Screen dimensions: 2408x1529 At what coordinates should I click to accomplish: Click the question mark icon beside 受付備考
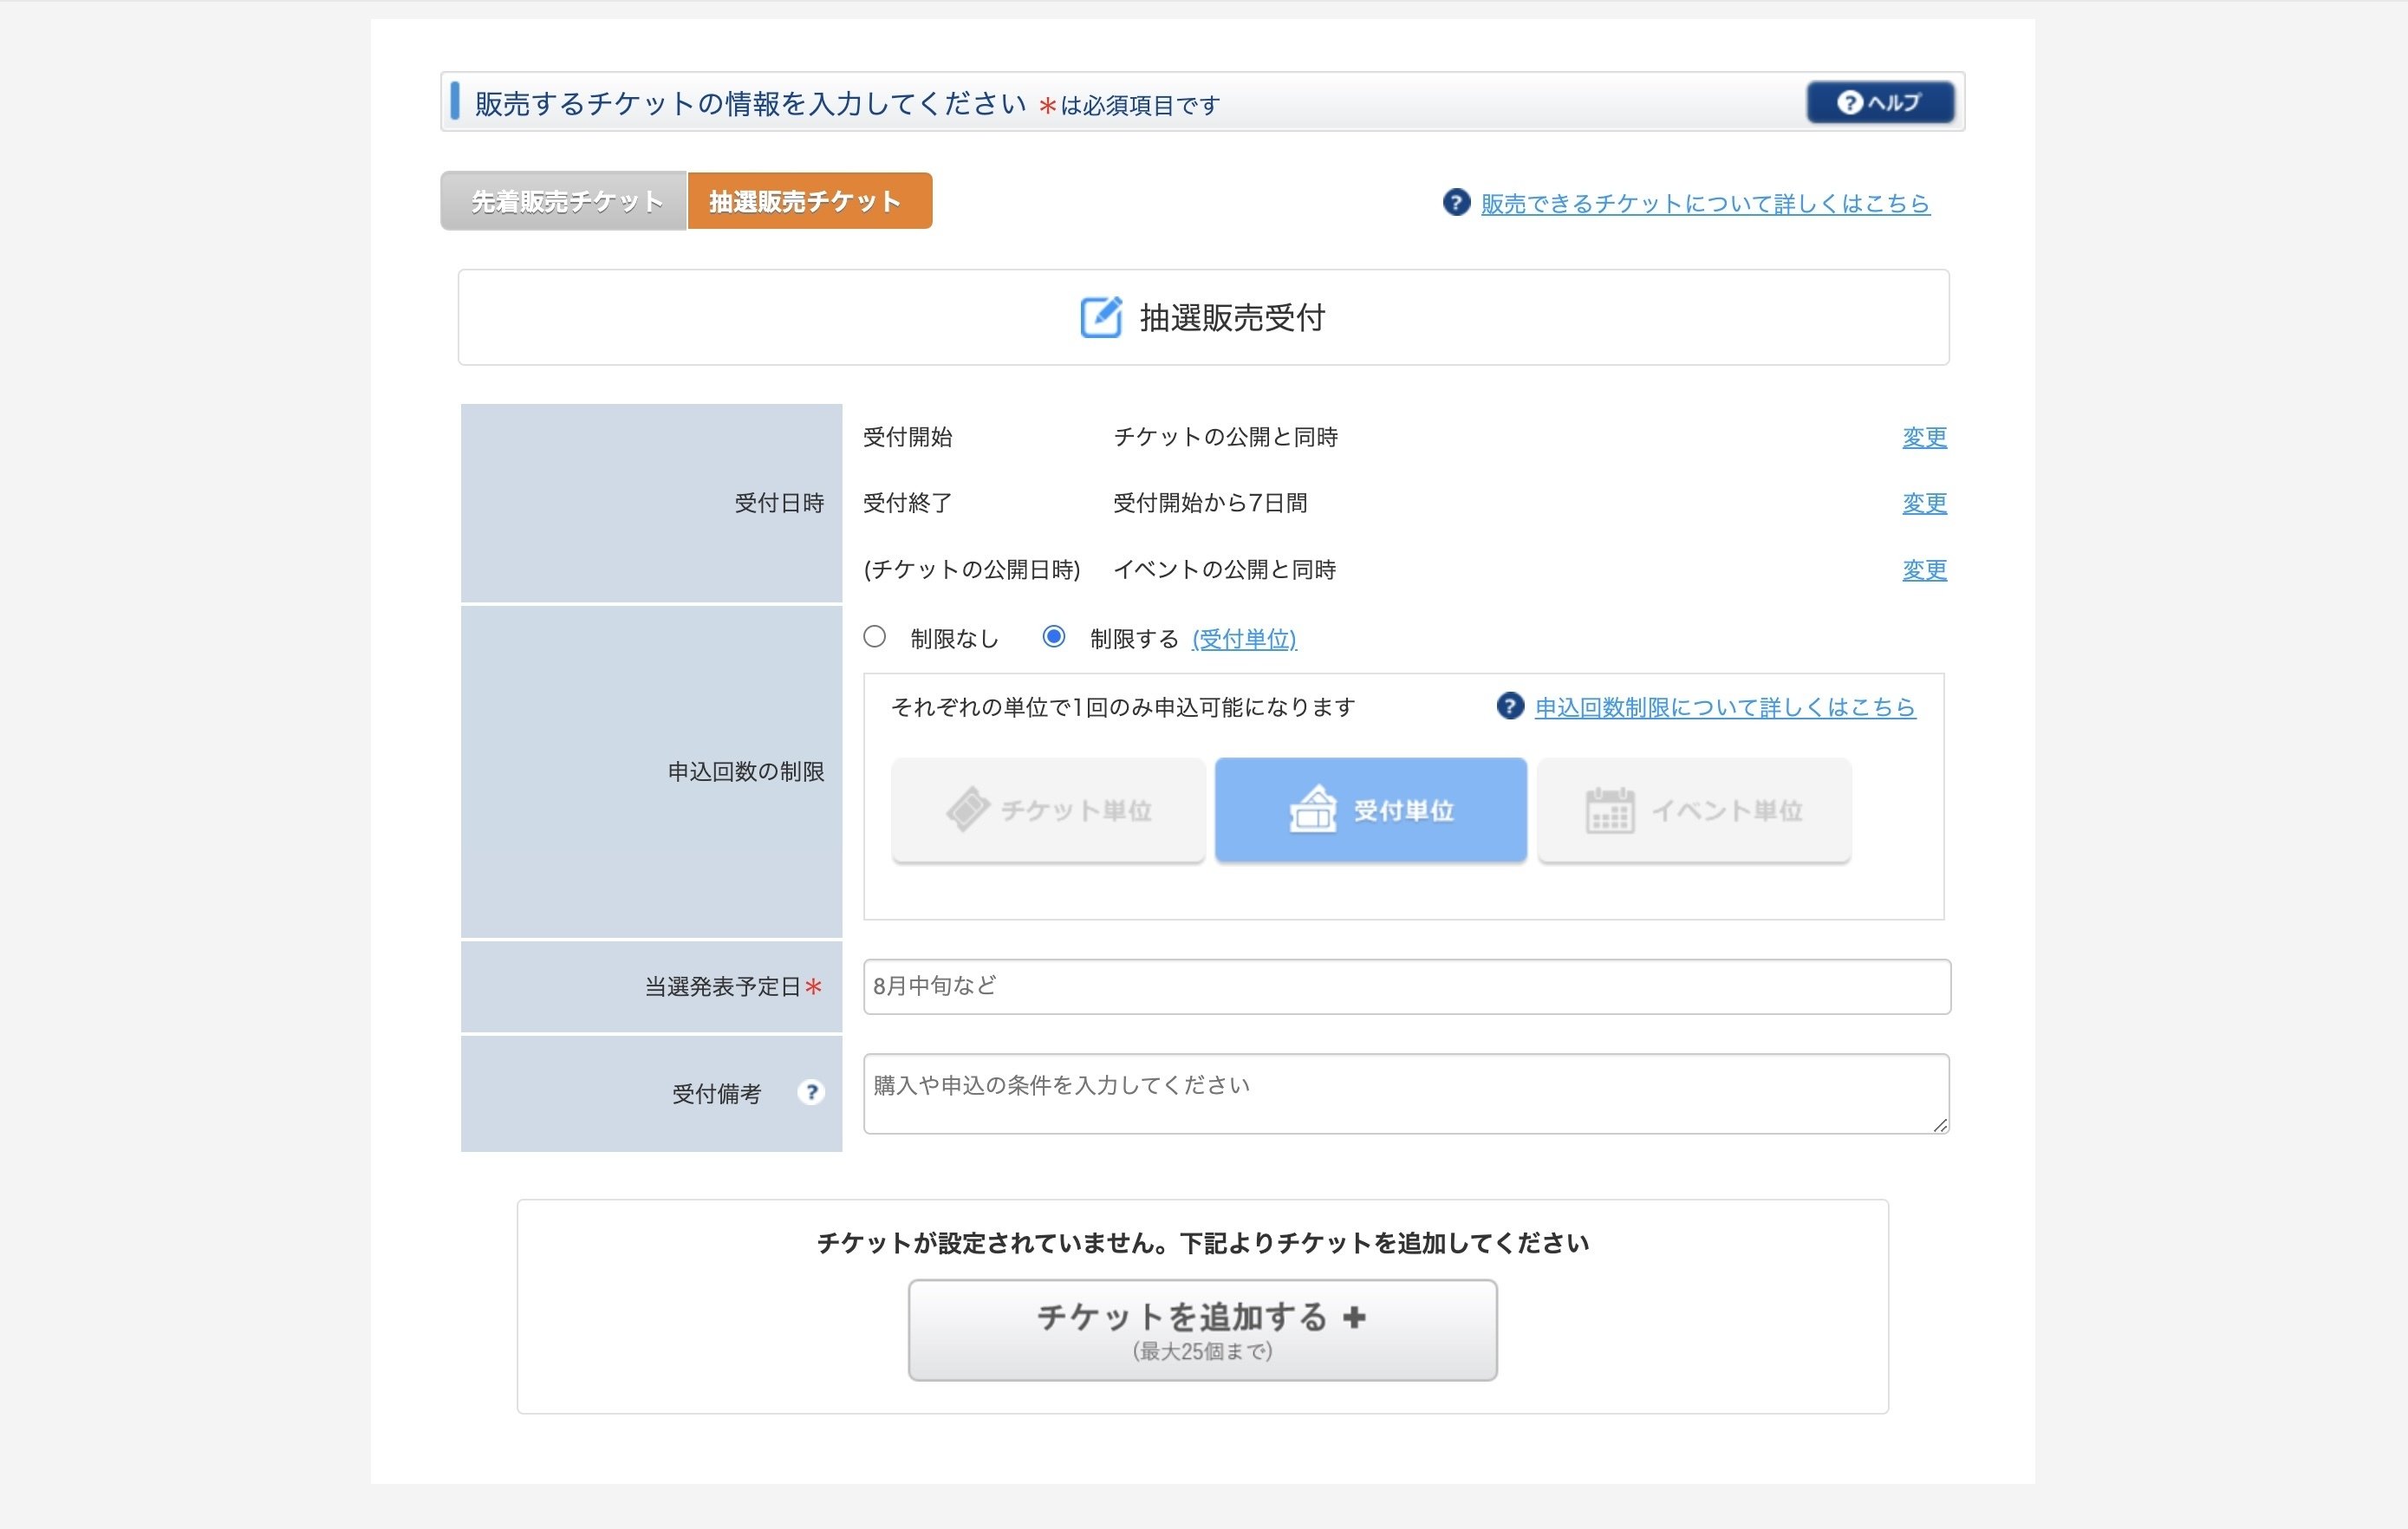click(x=812, y=1093)
